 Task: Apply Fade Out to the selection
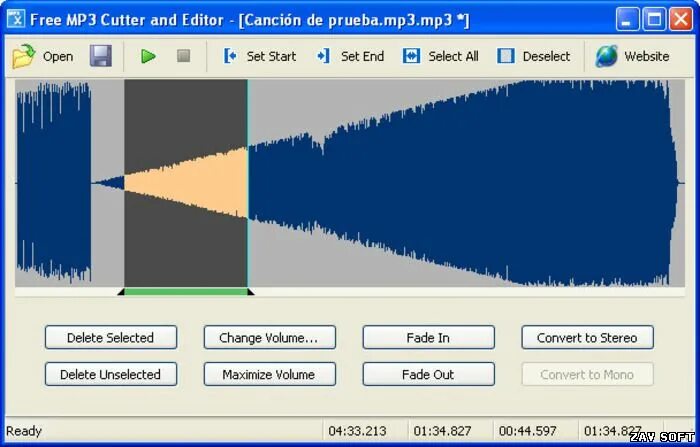point(429,374)
